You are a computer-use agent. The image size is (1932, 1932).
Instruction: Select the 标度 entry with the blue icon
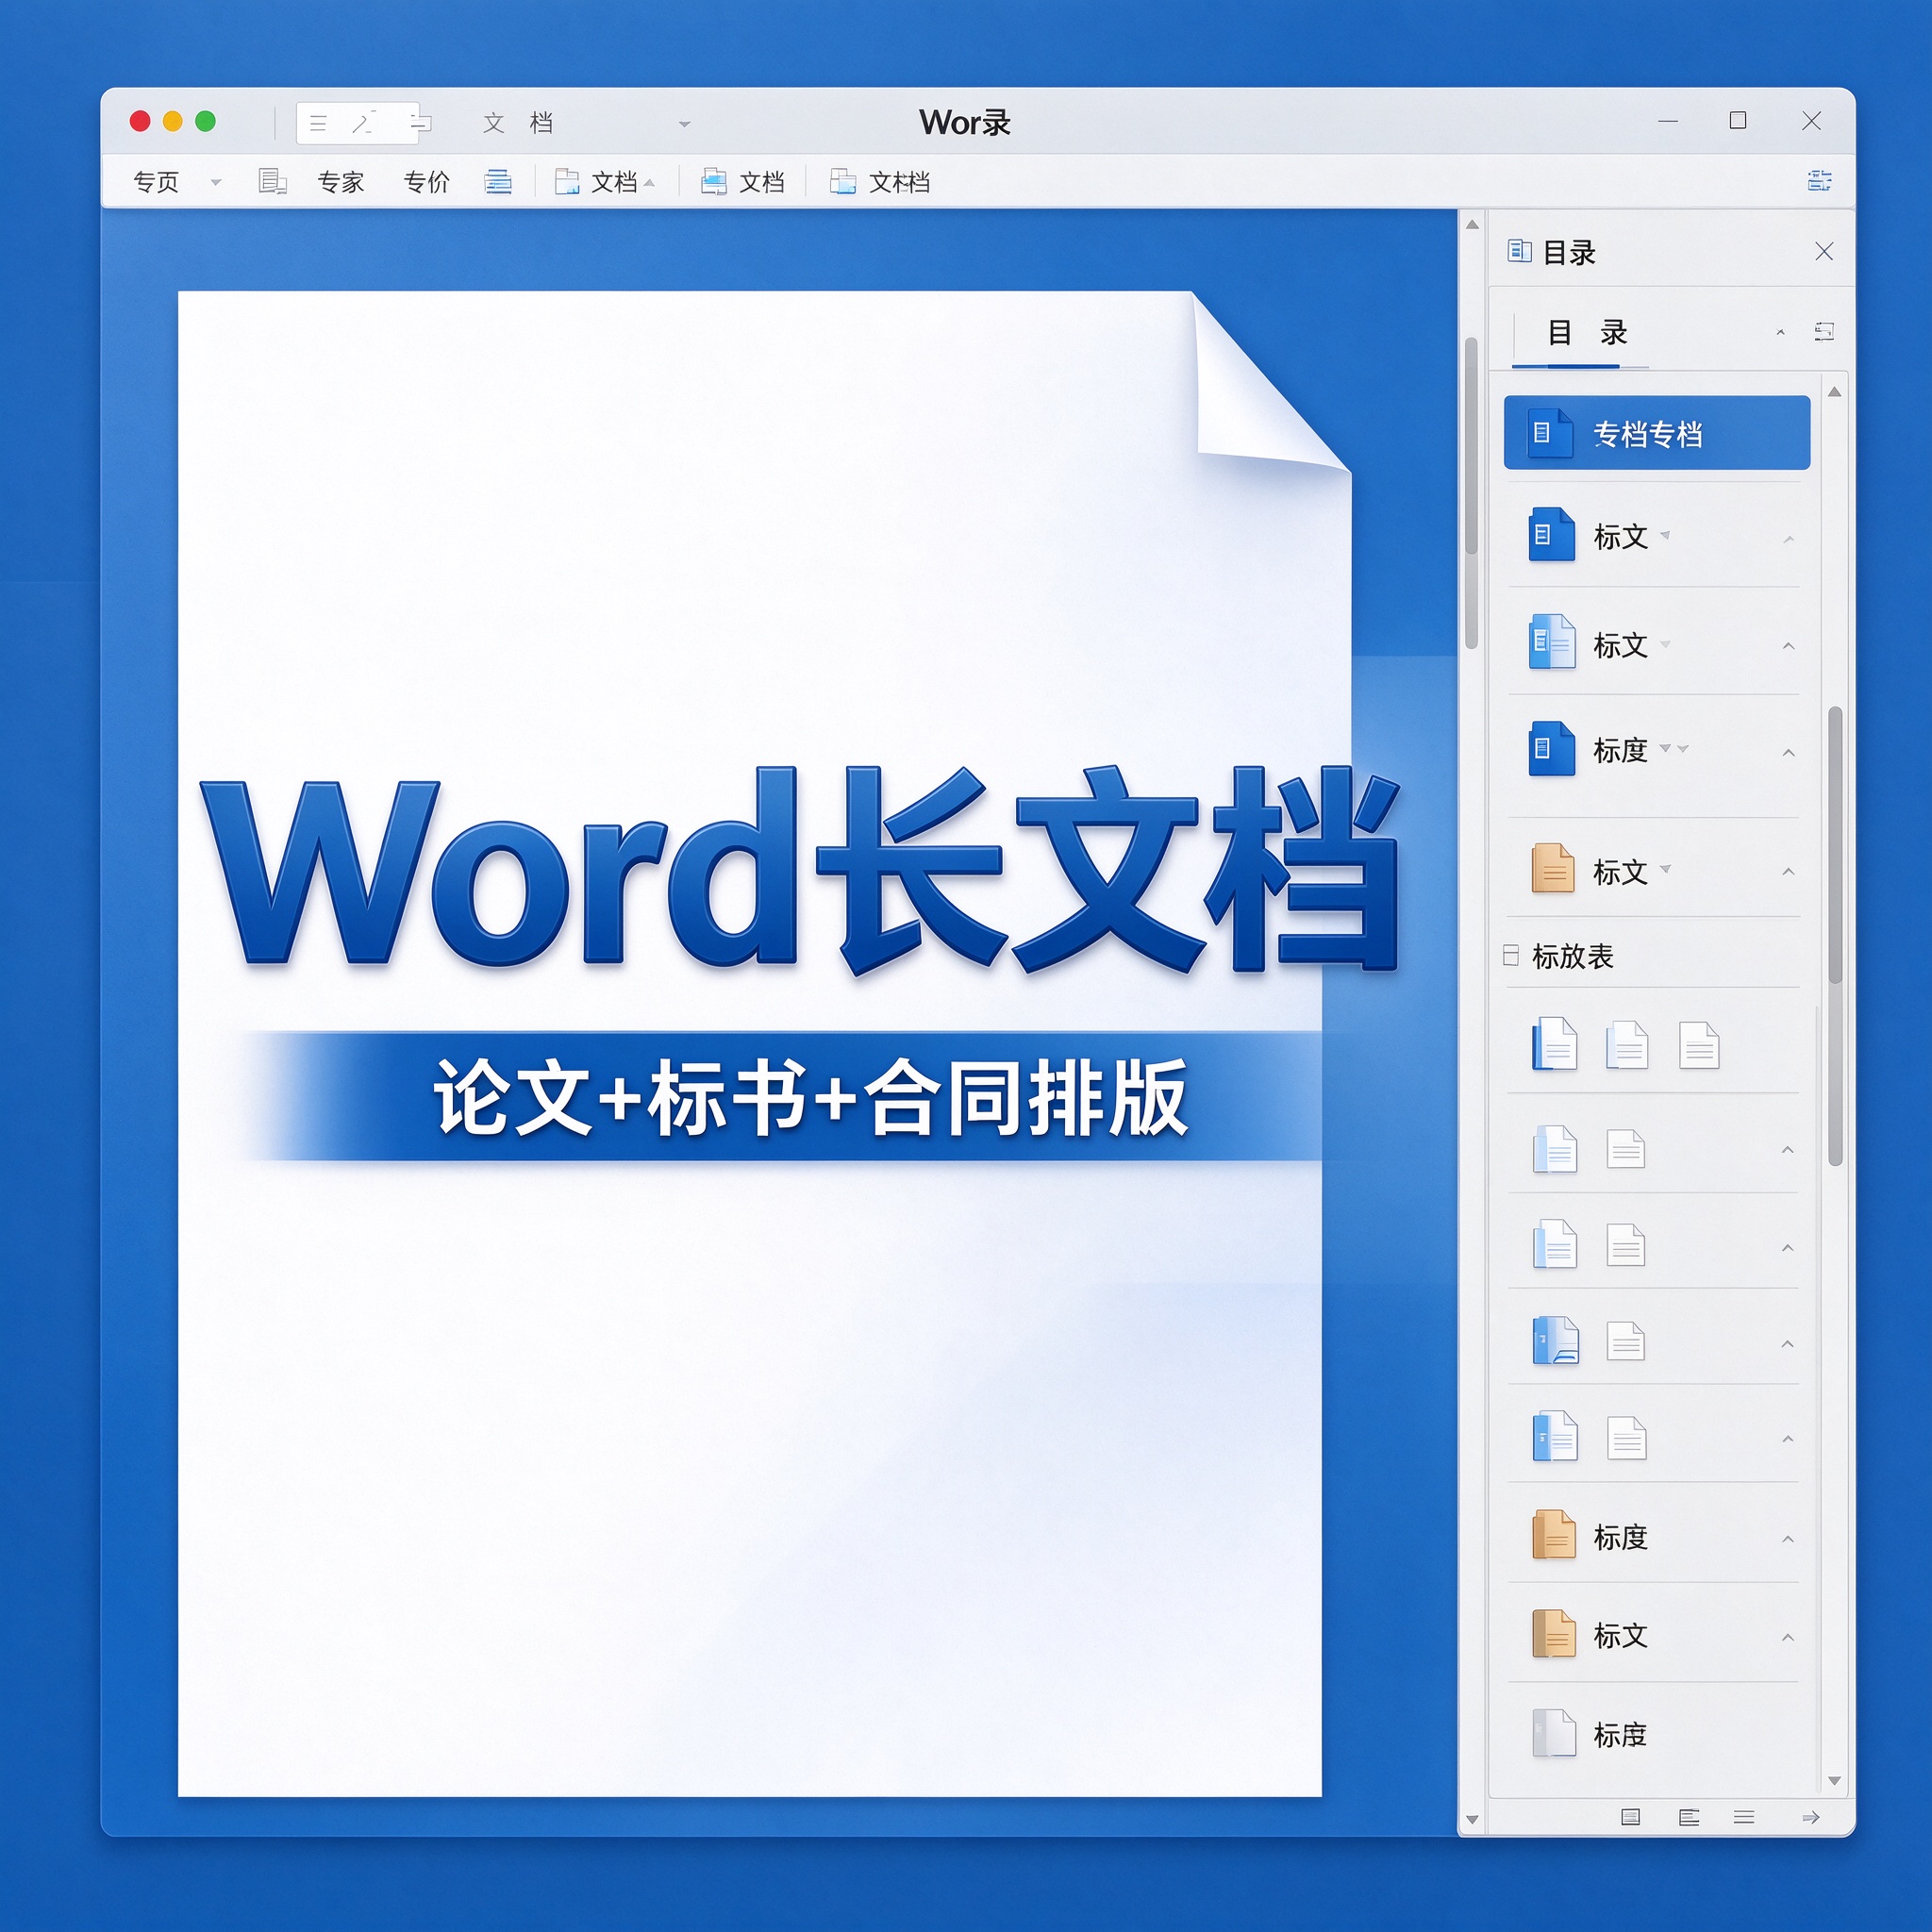pyautogui.click(x=1654, y=750)
